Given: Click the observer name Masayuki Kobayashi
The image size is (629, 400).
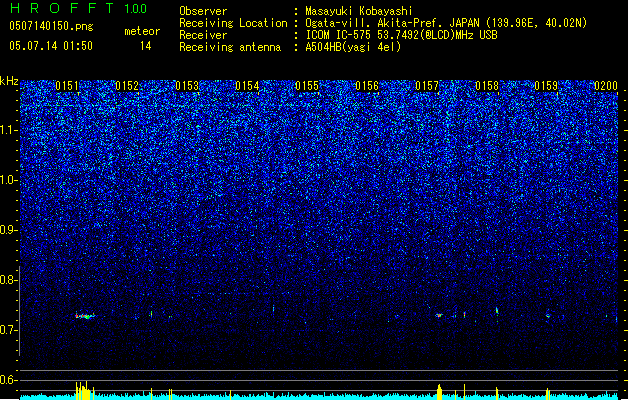Looking at the screenshot, I should click(x=359, y=11).
